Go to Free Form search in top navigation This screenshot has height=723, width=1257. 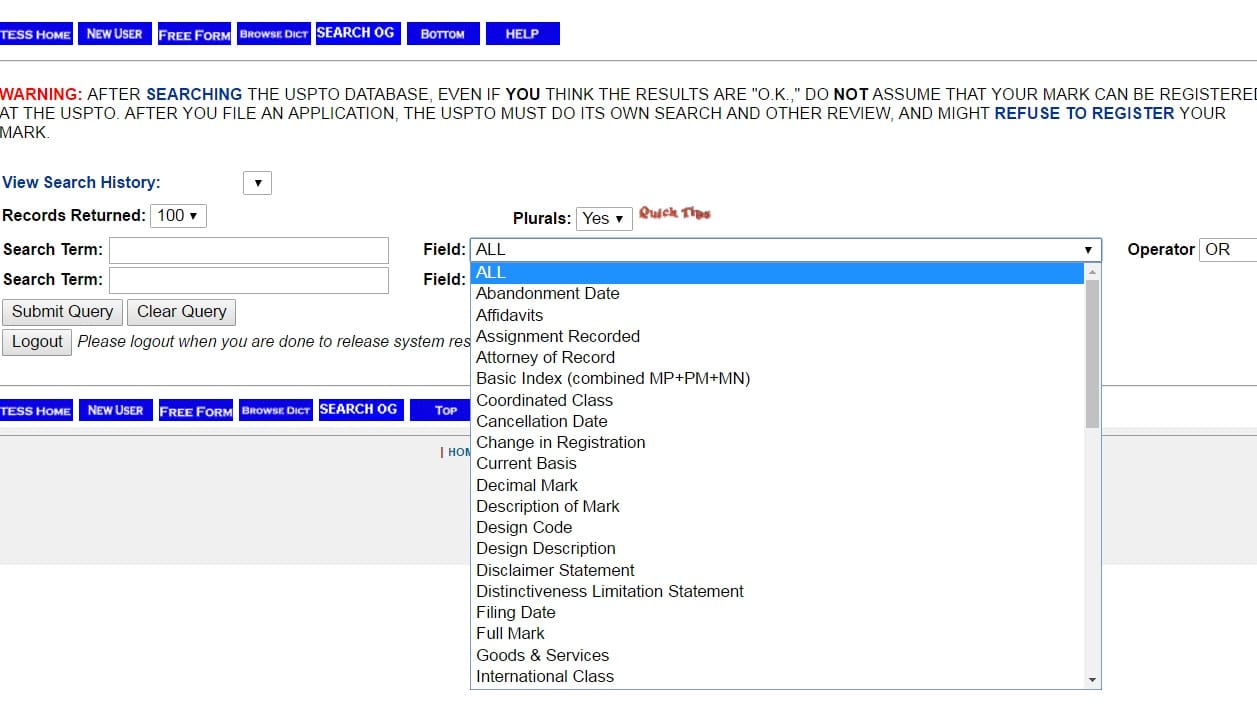tap(194, 34)
